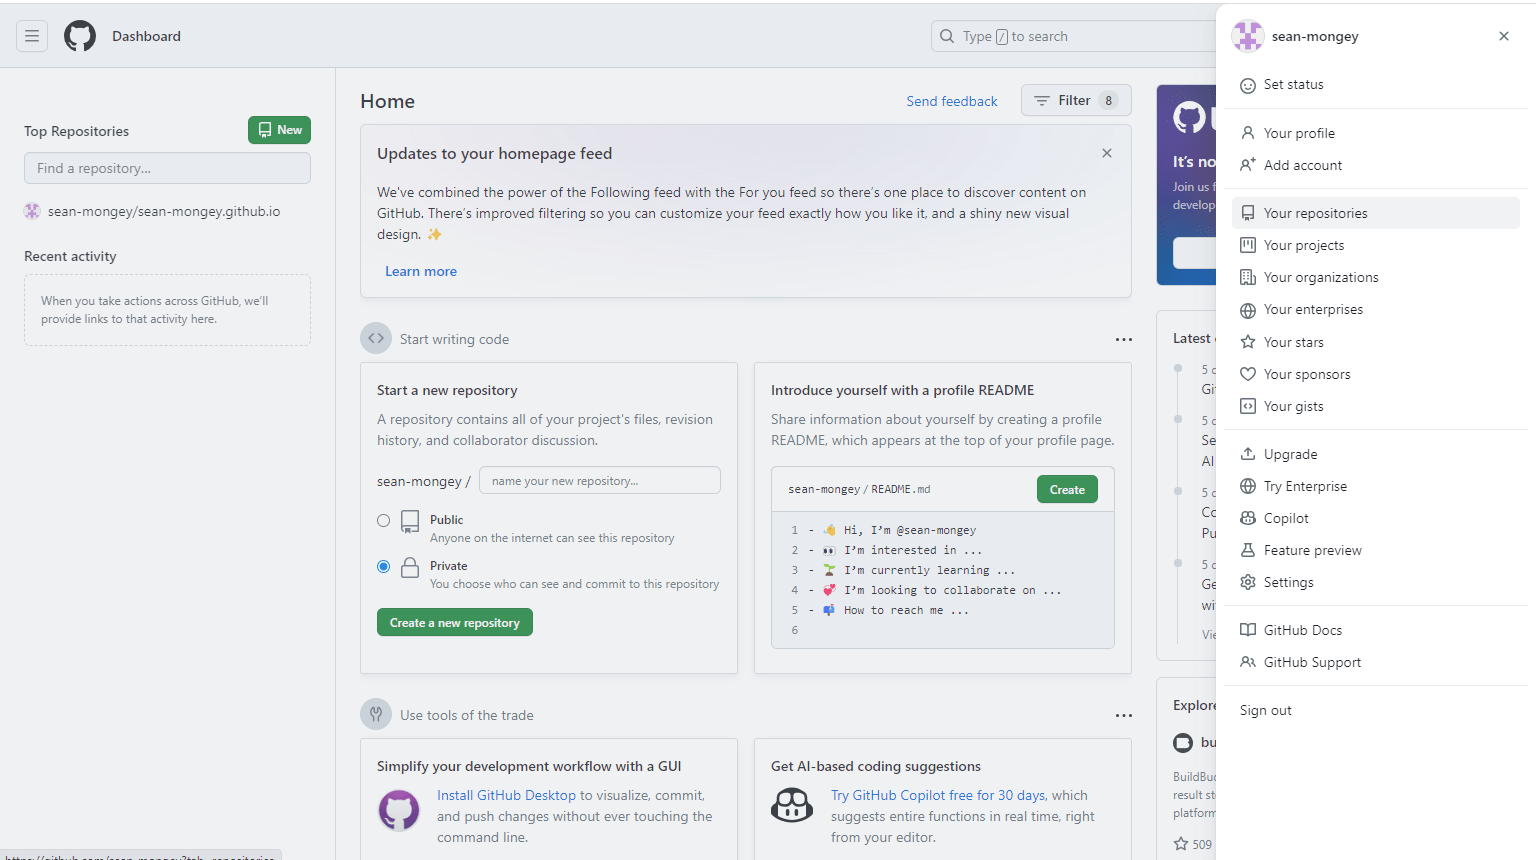Click Try GitHub Copilot free for 30 days link
The image size is (1536, 860).
938,795
